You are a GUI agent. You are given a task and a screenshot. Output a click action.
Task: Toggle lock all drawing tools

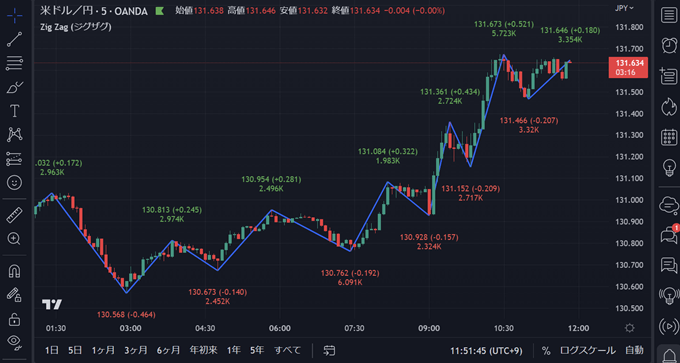(14, 319)
